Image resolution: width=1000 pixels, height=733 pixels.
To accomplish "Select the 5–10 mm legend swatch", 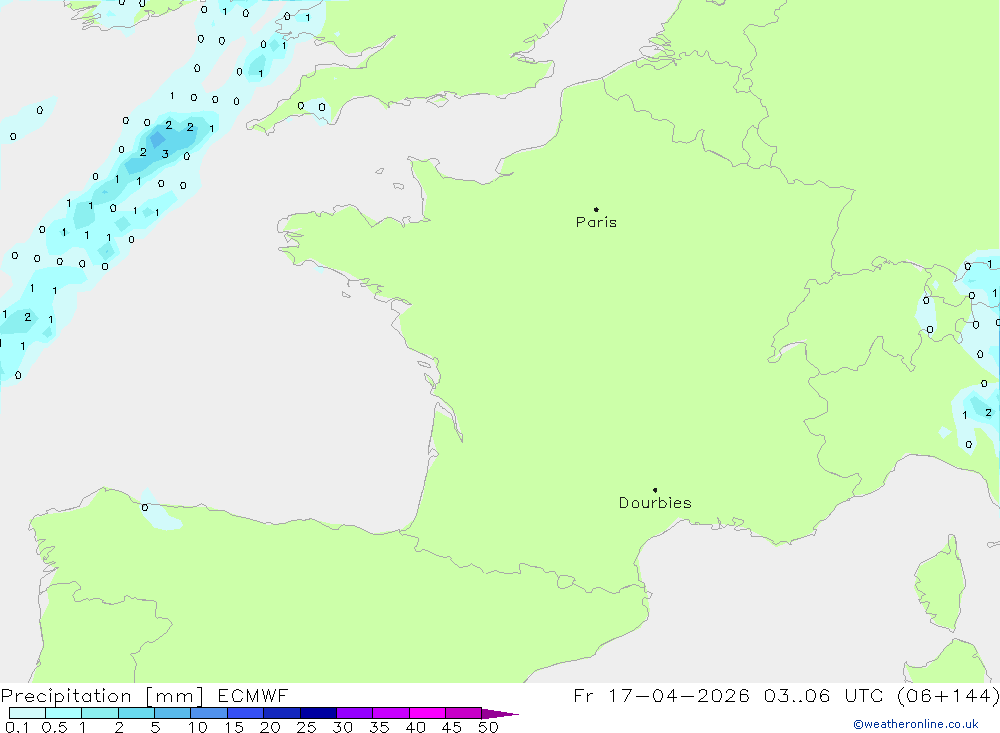I will pos(173,713).
